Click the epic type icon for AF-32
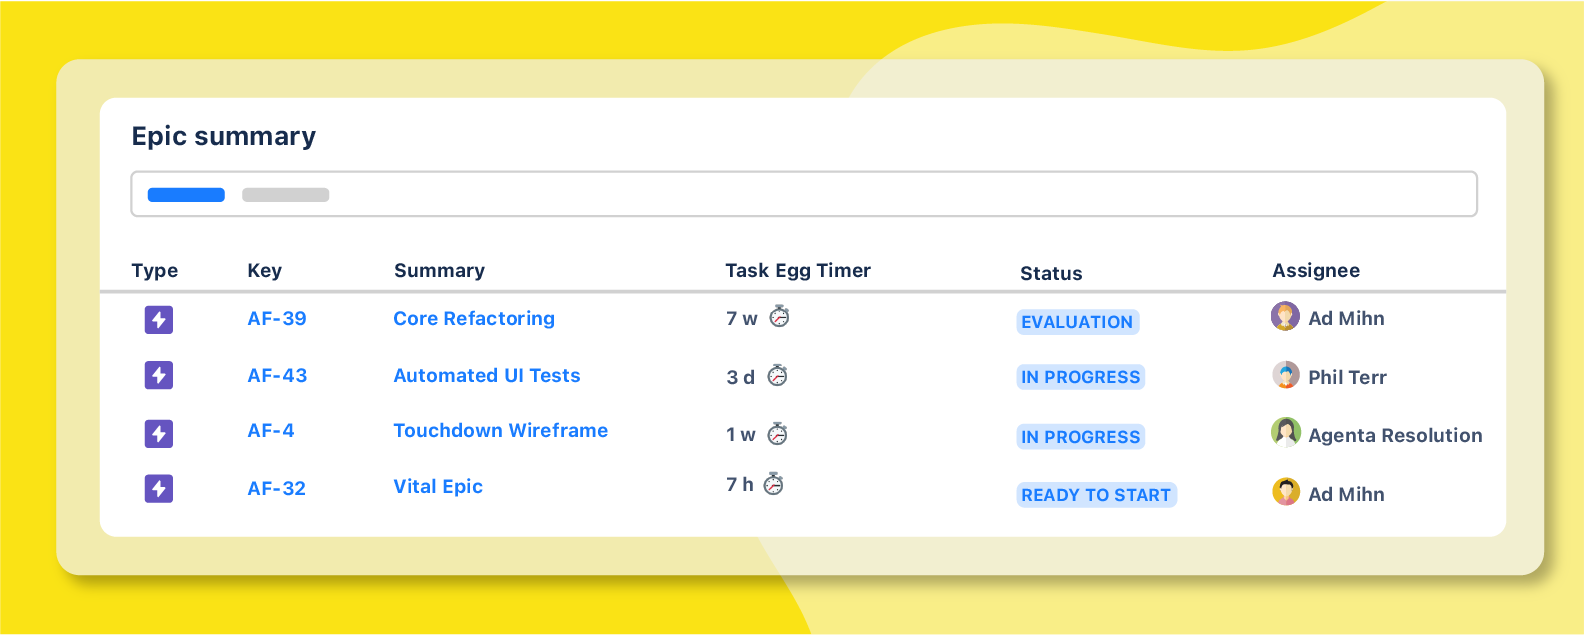1584x635 pixels. [x=159, y=489]
